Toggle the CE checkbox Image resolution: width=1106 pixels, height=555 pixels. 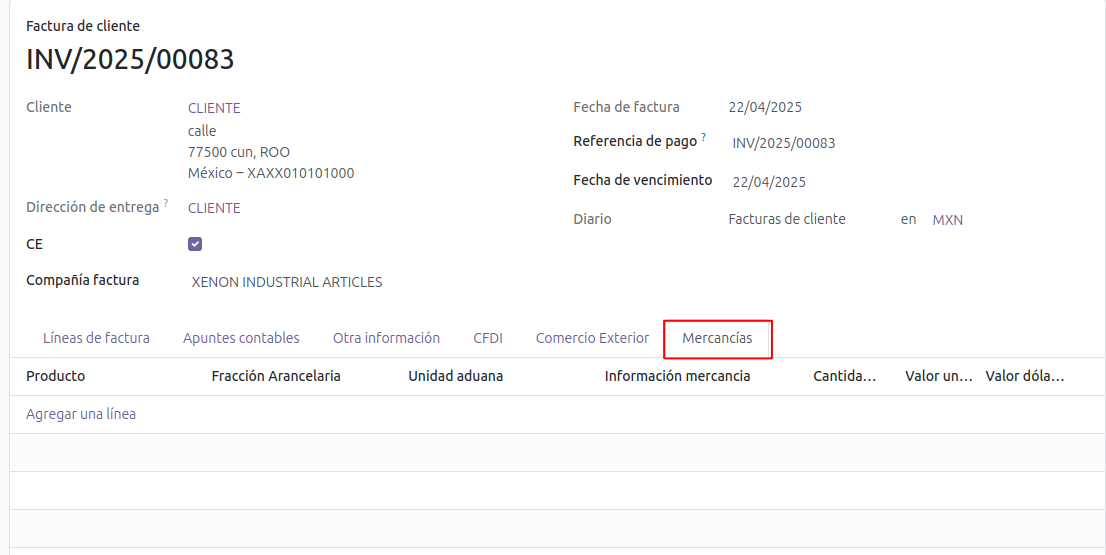click(x=195, y=244)
